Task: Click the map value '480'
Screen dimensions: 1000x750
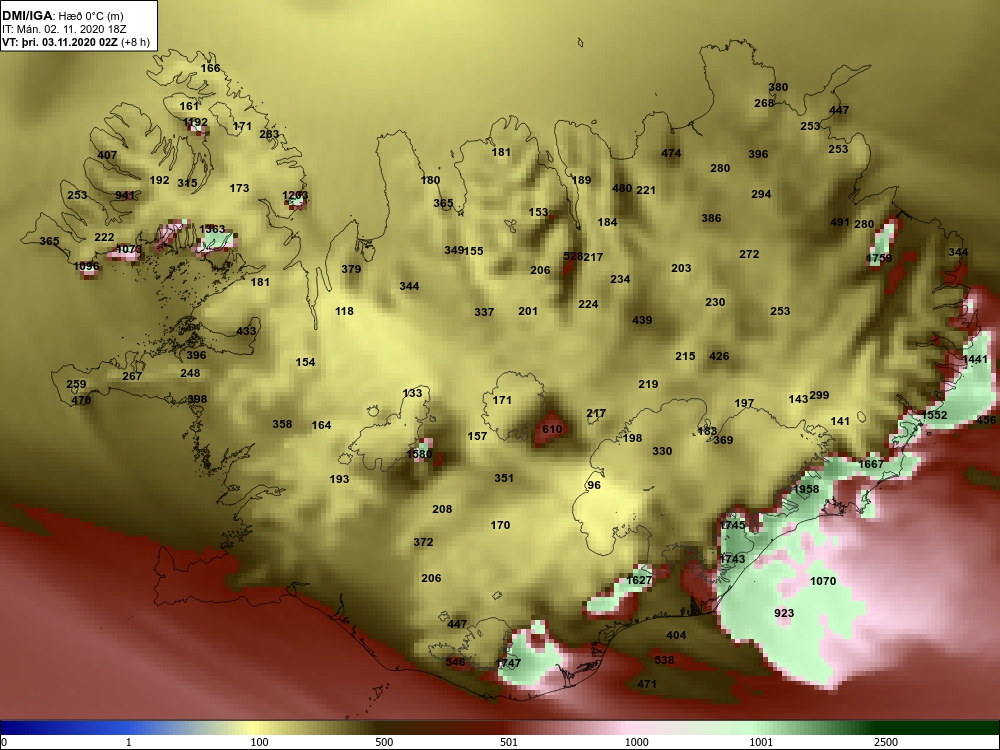Action: pos(622,188)
